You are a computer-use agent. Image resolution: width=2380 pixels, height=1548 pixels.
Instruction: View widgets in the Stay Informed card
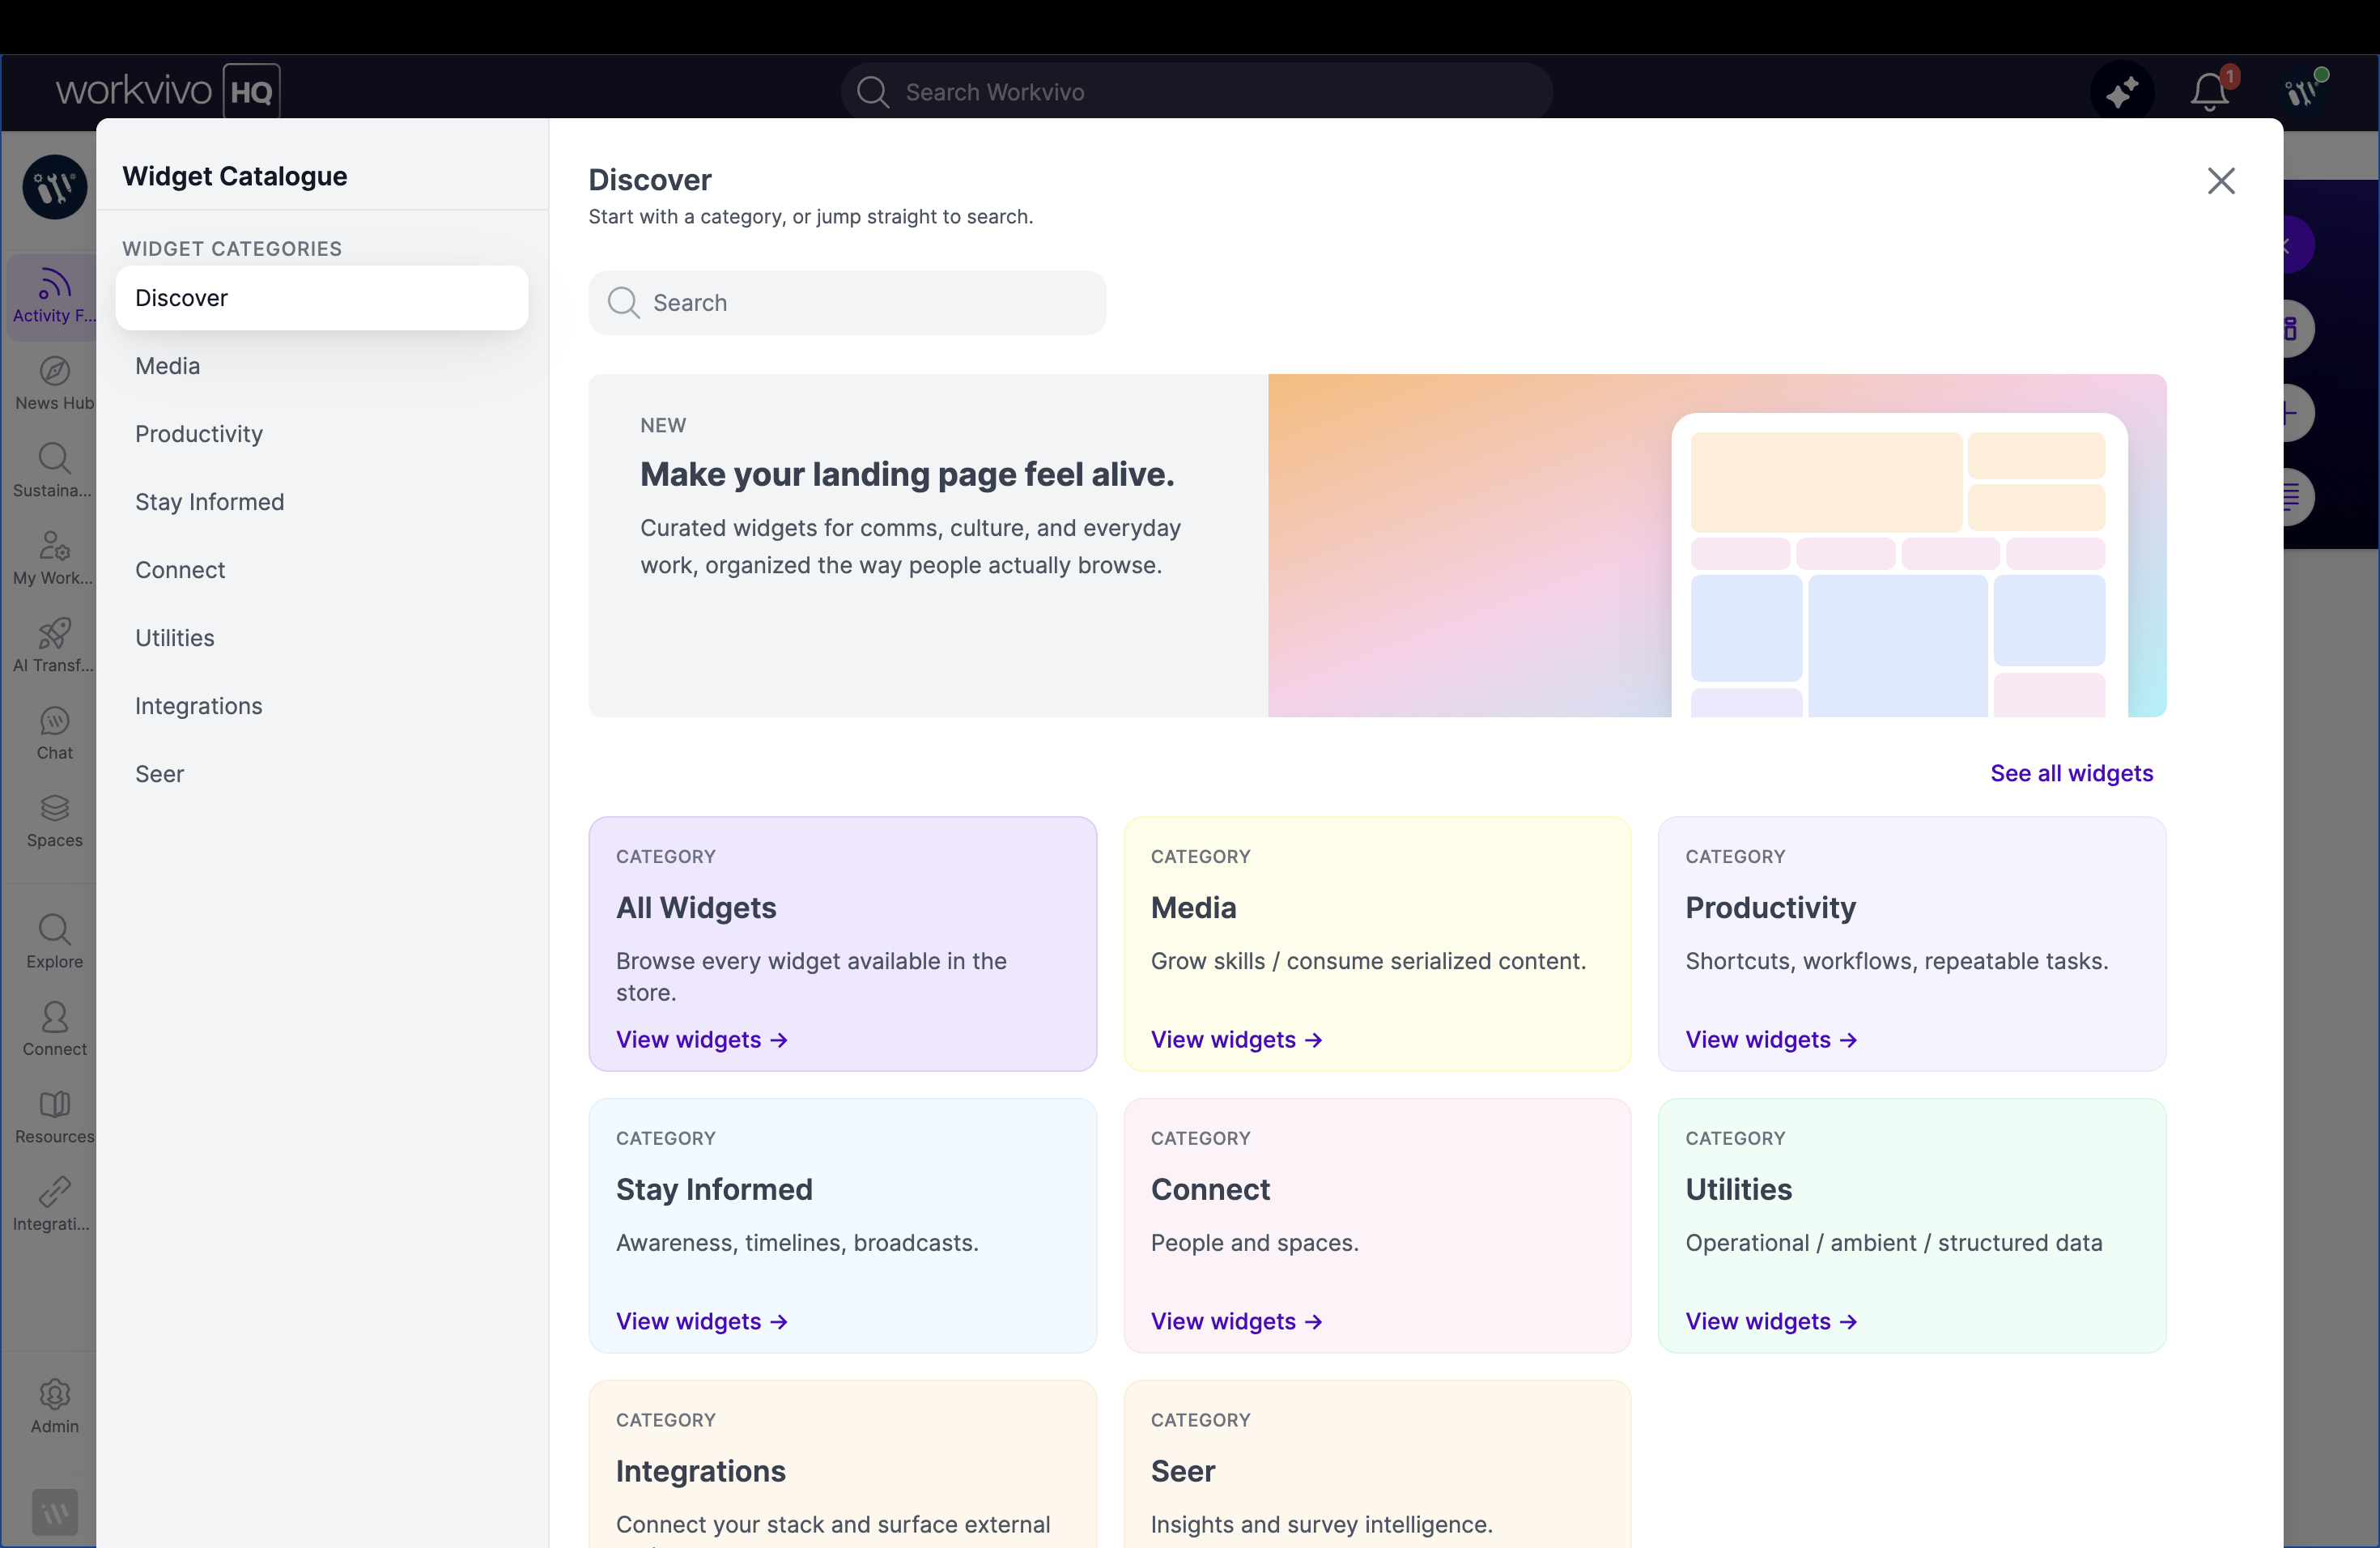tap(702, 1322)
